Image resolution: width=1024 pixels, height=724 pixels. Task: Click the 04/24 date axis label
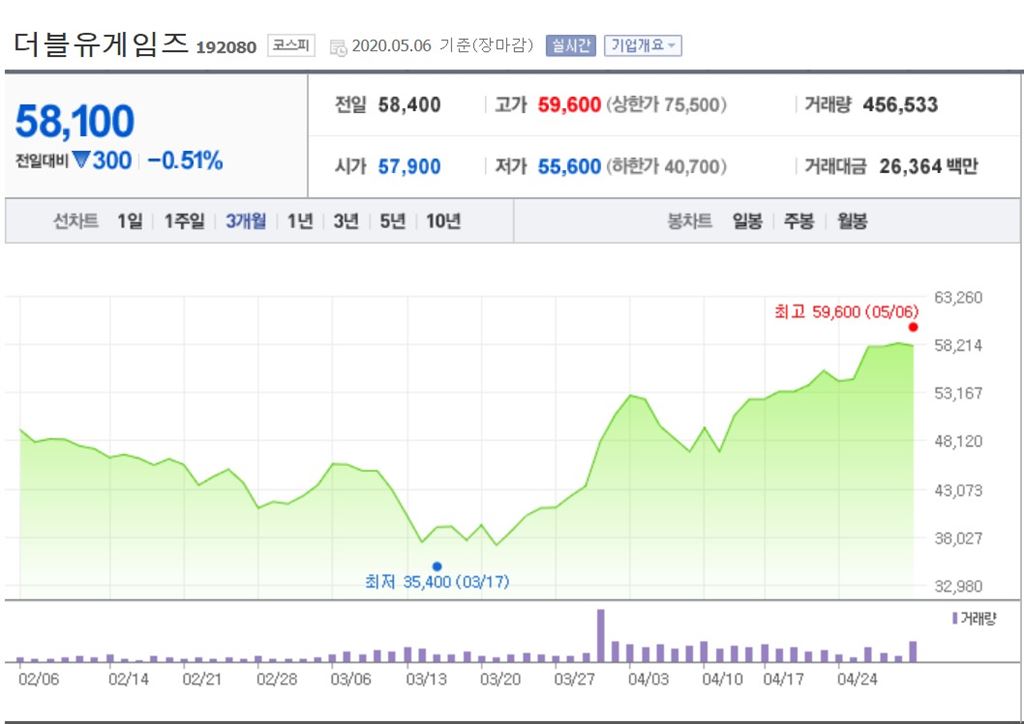[857, 679]
